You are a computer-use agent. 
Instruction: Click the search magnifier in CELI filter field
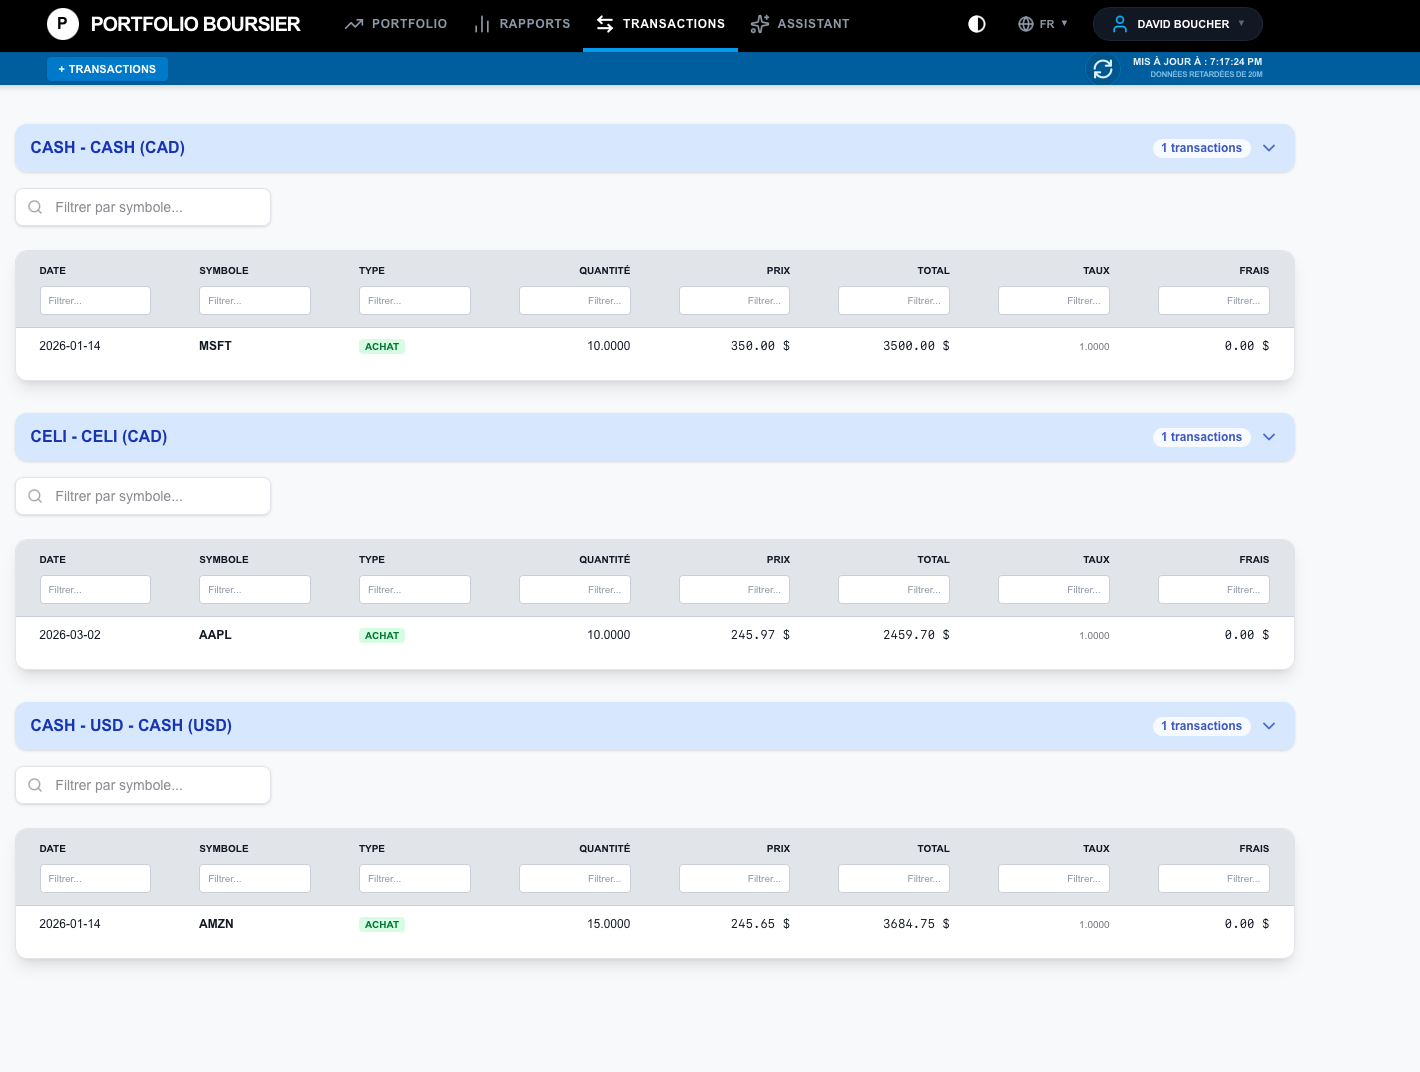tap(35, 496)
